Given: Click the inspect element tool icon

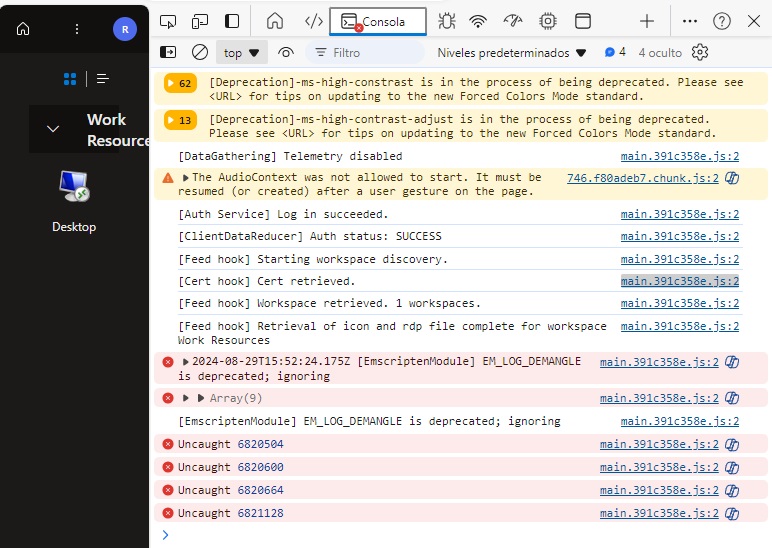Looking at the screenshot, I should point(168,22).
